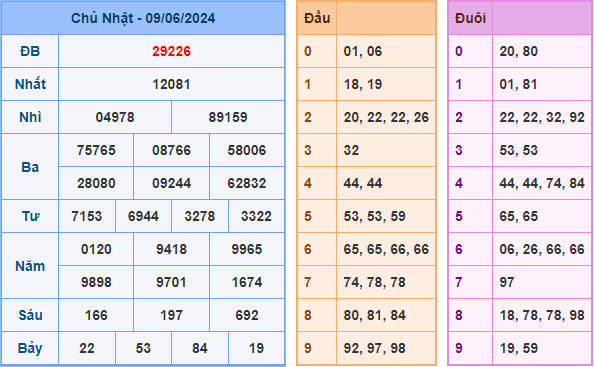Click the "Nhì" prize label
Image resolution: width=594 pixels, height=367 pixels.
pyautogui.click(x=30, y=117)
